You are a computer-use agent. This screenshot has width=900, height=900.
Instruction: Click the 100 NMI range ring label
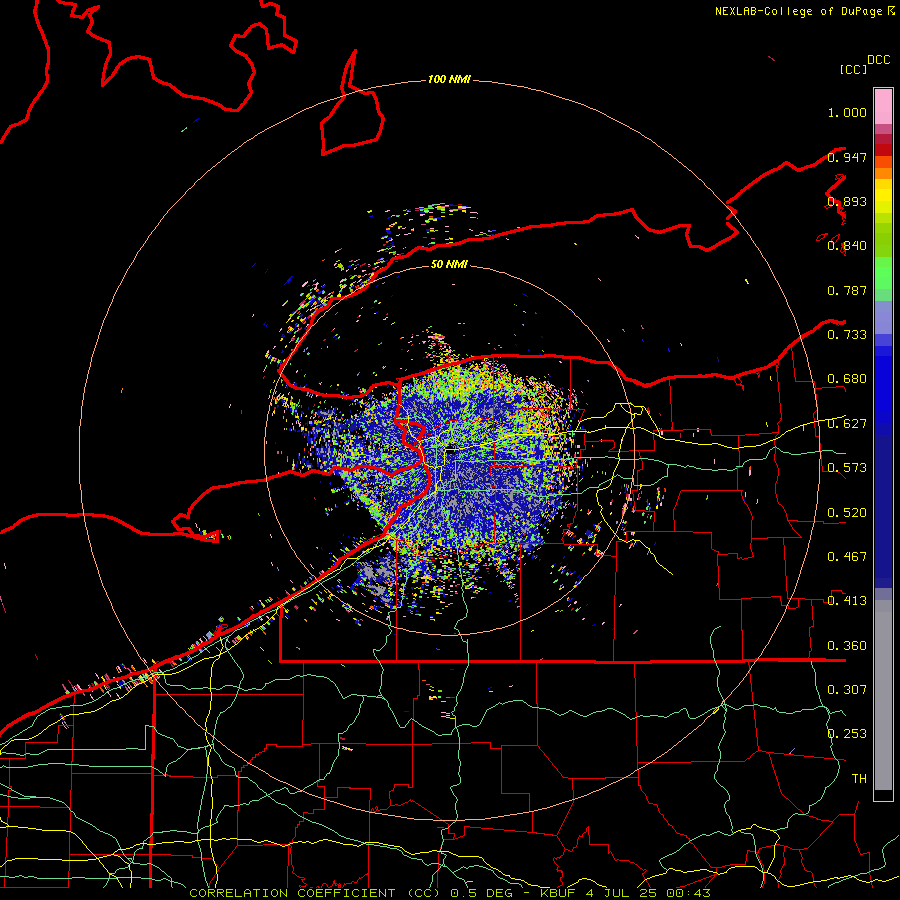click(449, 79)
